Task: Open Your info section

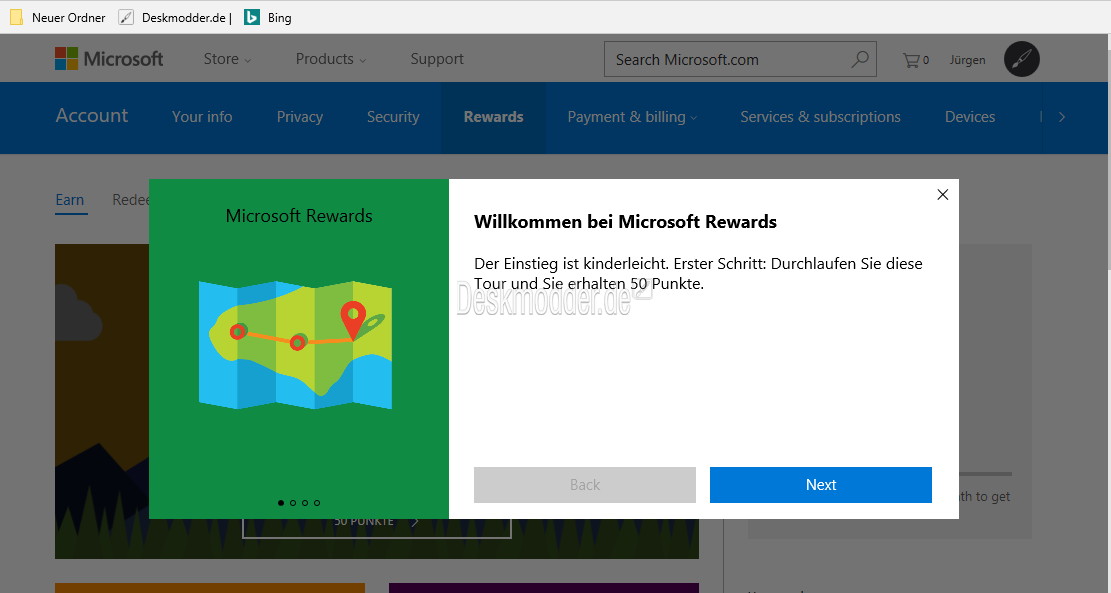Action: 202,117
